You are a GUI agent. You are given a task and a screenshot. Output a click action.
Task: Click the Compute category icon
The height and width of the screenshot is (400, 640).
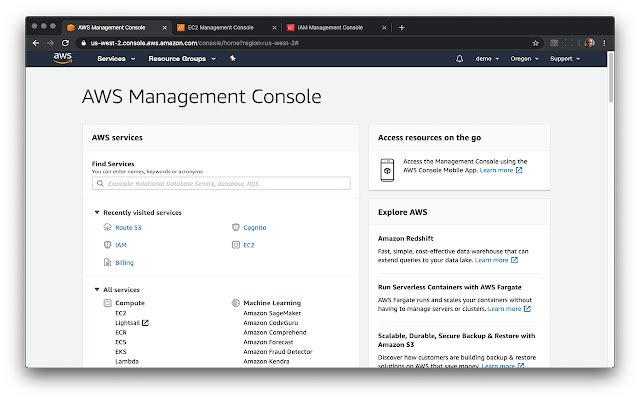(x=107, y=303)
